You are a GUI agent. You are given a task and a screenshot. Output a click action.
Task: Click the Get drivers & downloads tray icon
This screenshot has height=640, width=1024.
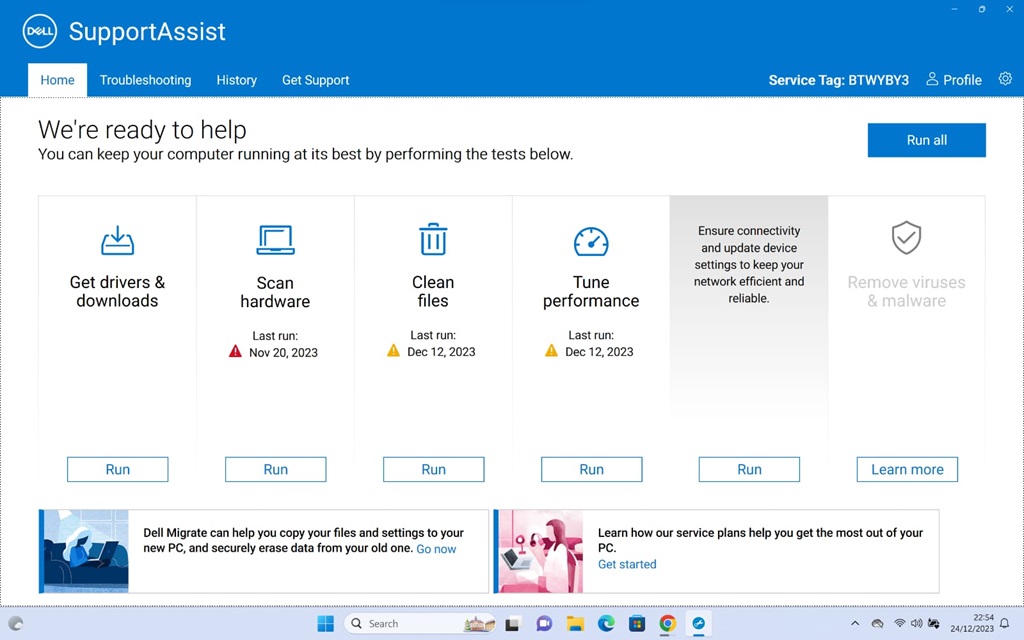[x=118, y=240]
